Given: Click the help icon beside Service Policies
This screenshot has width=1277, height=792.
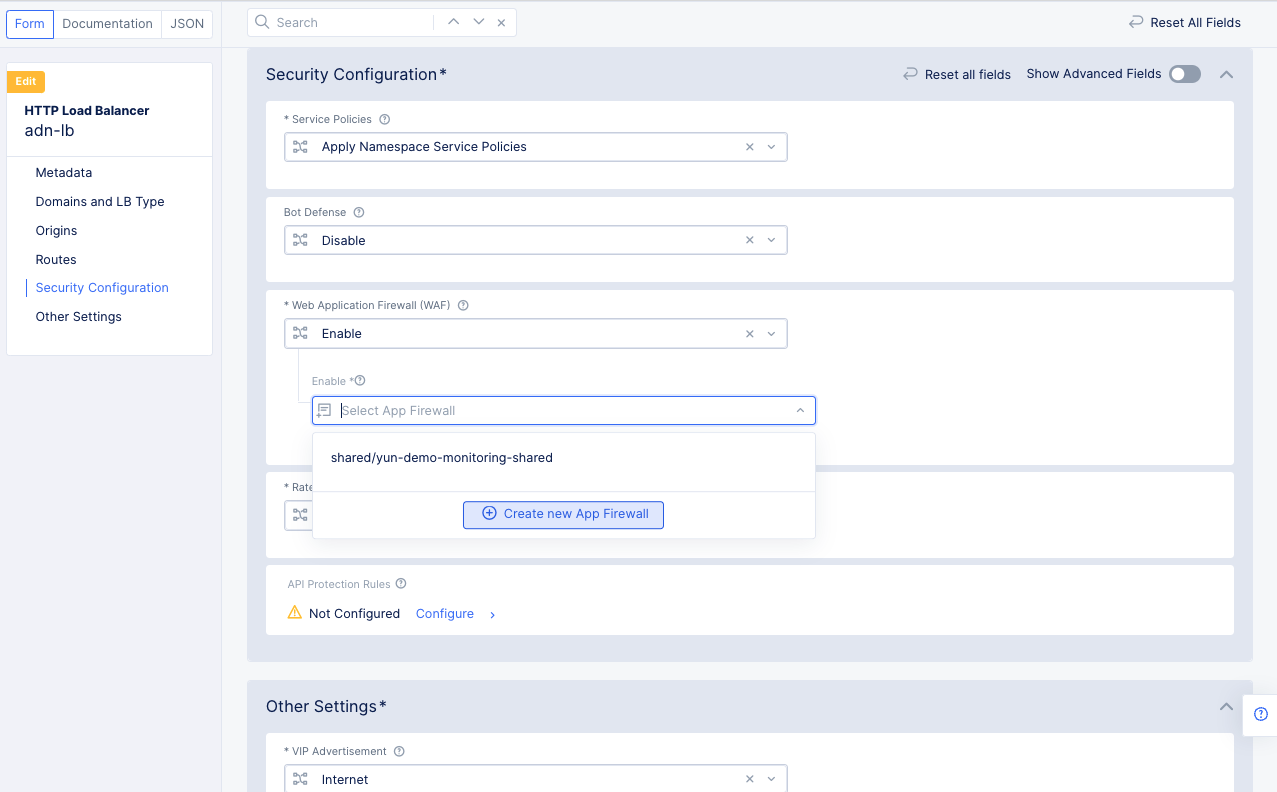Looking at the screenshot, I should 384,118.
